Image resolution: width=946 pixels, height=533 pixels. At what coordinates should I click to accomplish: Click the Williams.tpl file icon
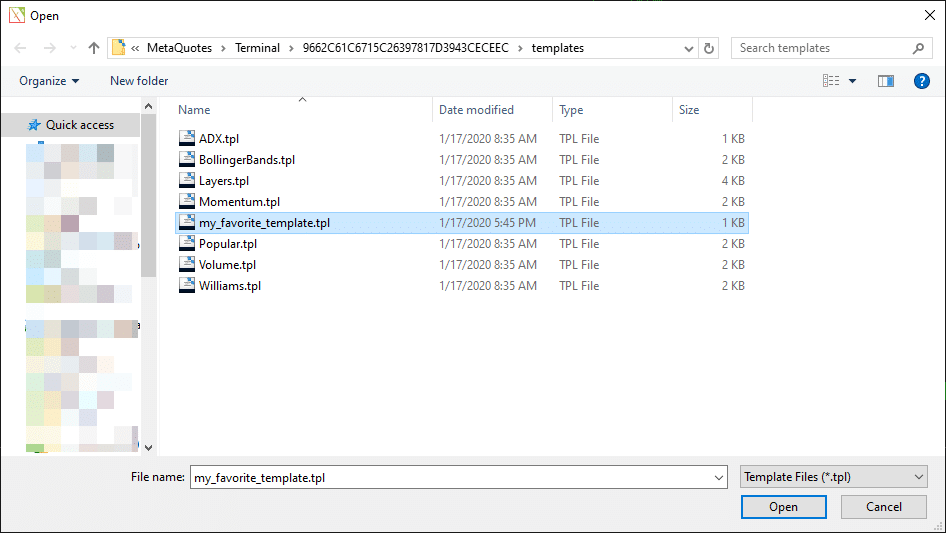click(187, 285)
